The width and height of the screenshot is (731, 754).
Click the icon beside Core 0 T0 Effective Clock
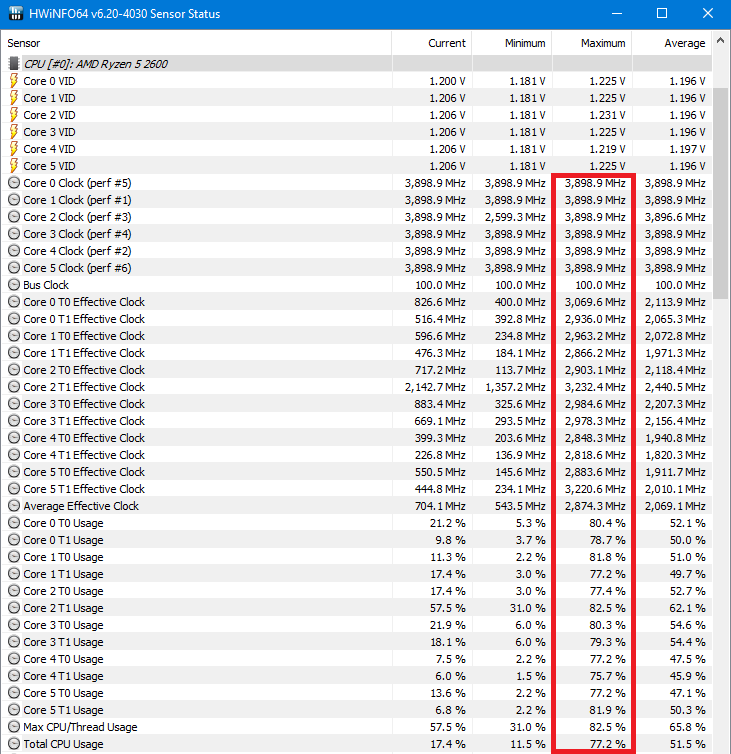tap(14, 302)
